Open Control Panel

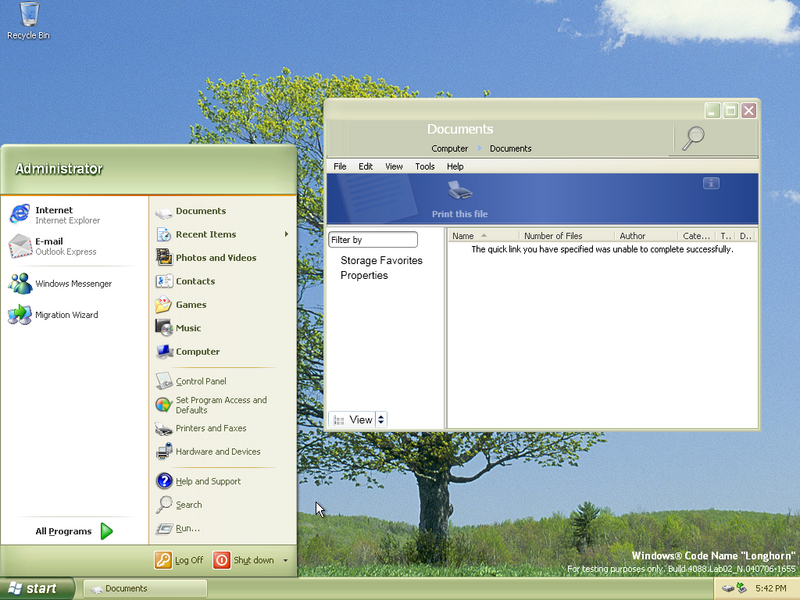click(x=200, y=381)
